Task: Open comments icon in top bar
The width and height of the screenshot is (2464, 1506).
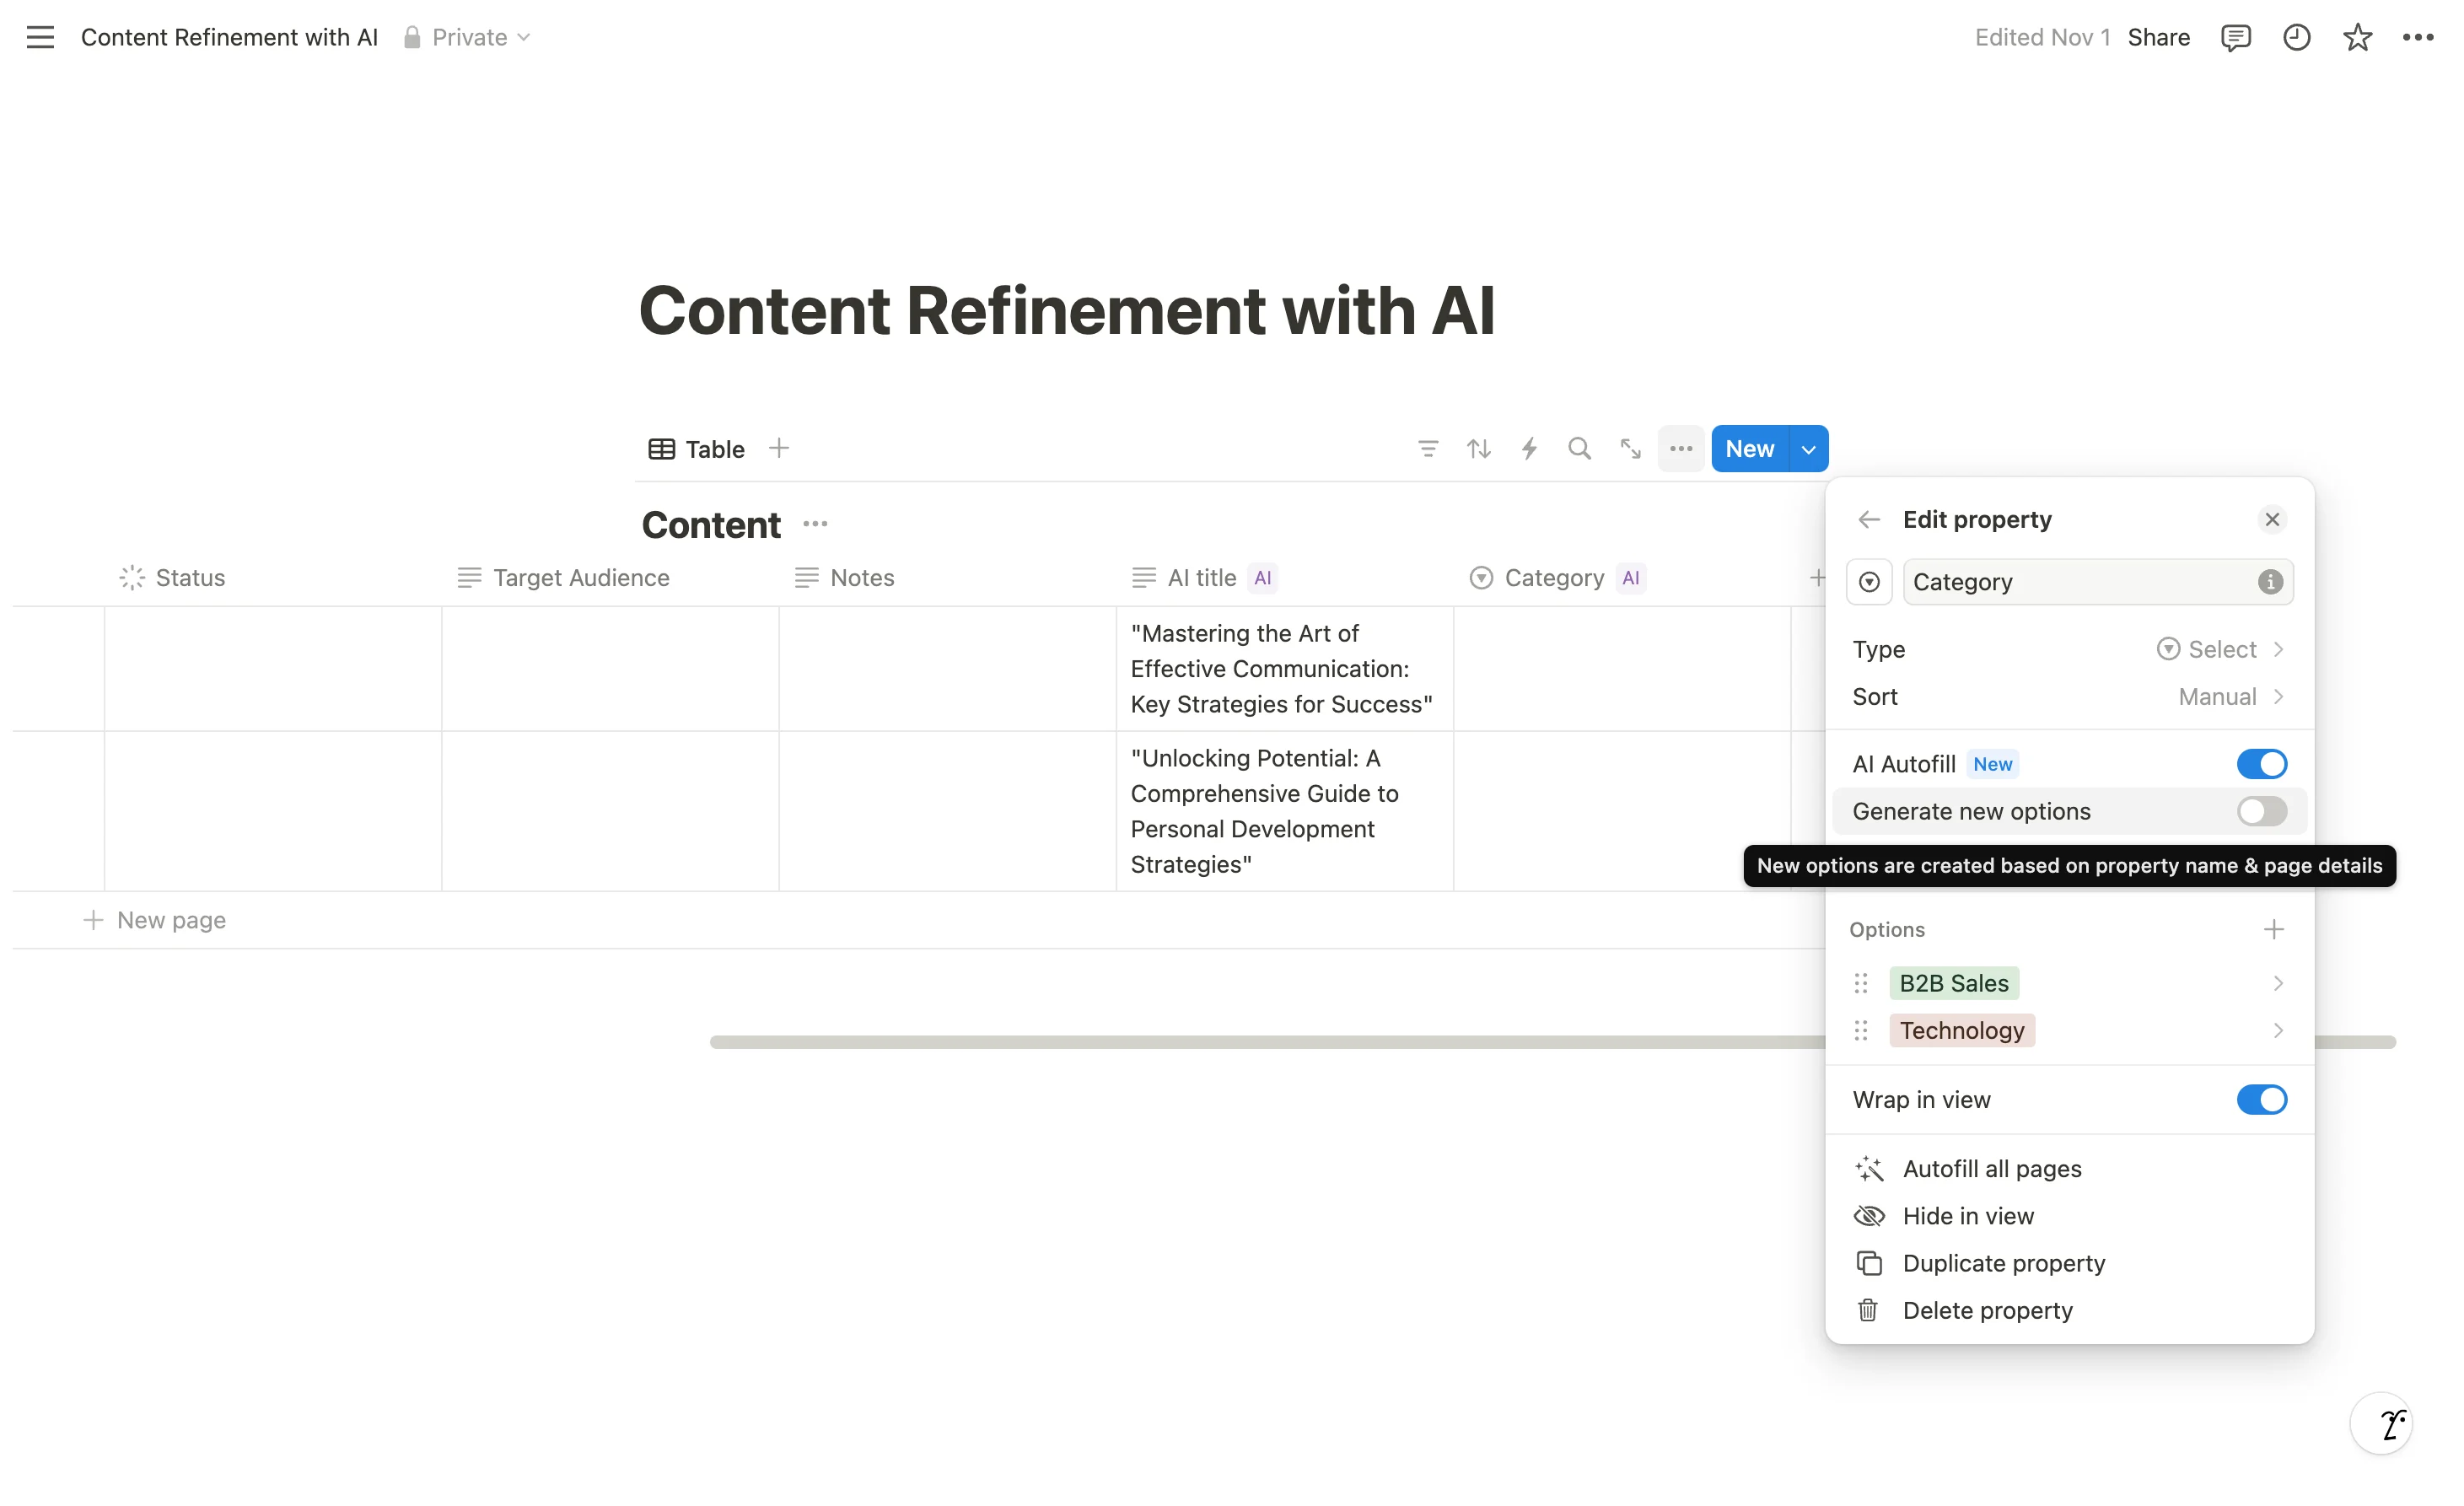Action: (2235, 37)
